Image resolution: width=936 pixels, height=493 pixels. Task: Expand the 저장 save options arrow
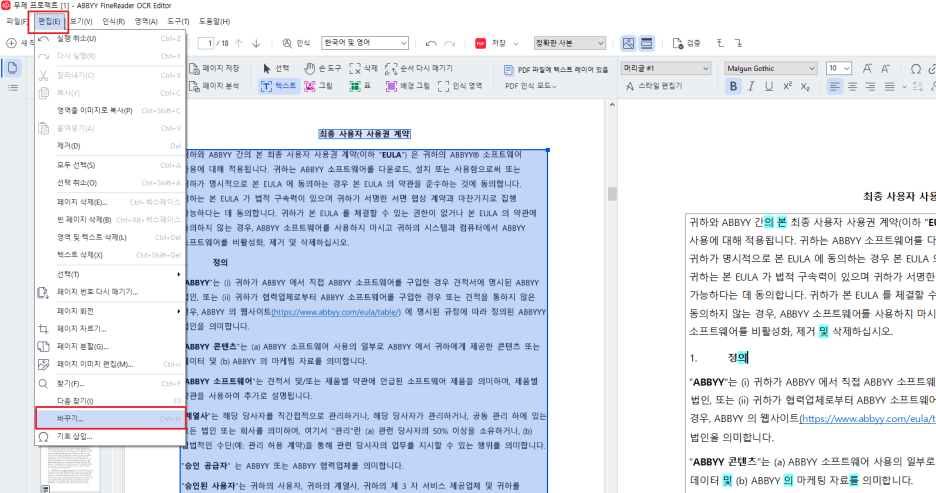click(x=516, y=44)
